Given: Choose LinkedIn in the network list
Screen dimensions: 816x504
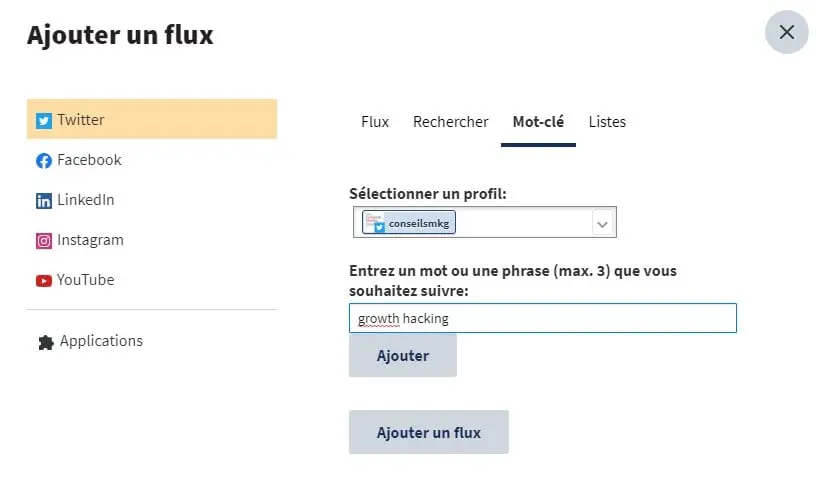Looking at the screenshot, I should pyautogui.click(x=152, y=200).
